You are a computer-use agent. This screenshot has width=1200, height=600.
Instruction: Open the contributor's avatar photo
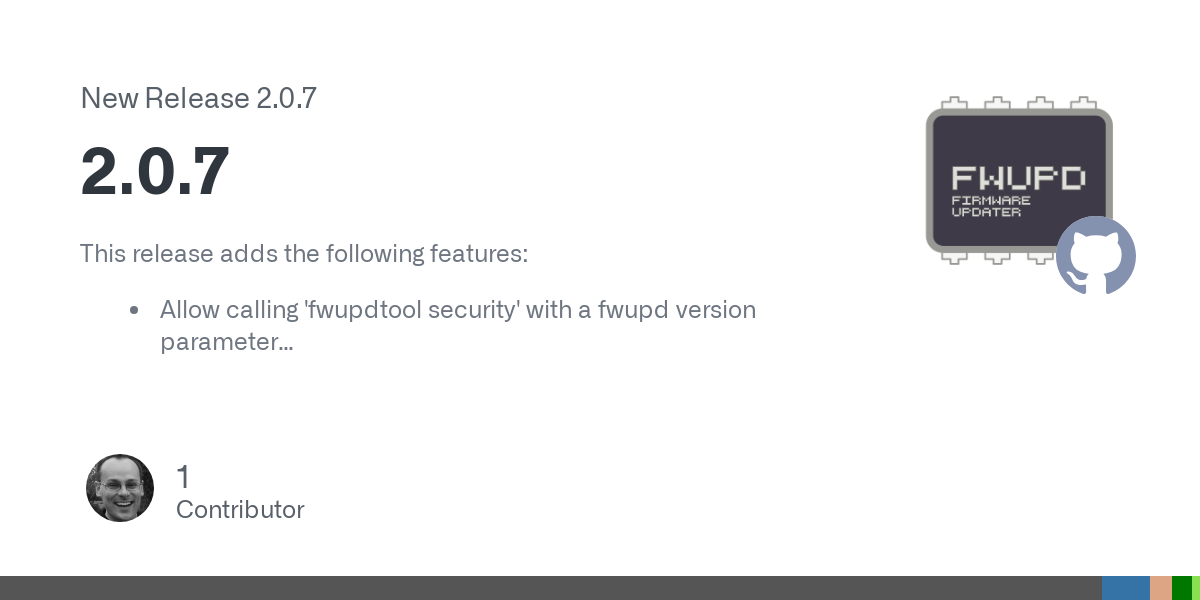(120, 488)
